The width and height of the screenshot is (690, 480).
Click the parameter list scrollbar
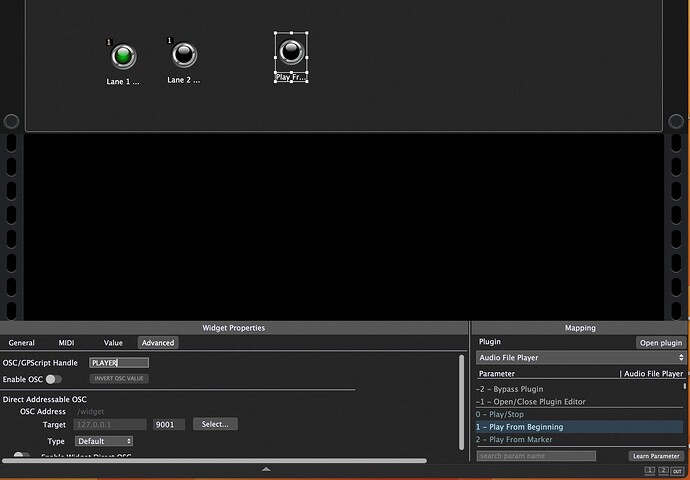[684, 386]
